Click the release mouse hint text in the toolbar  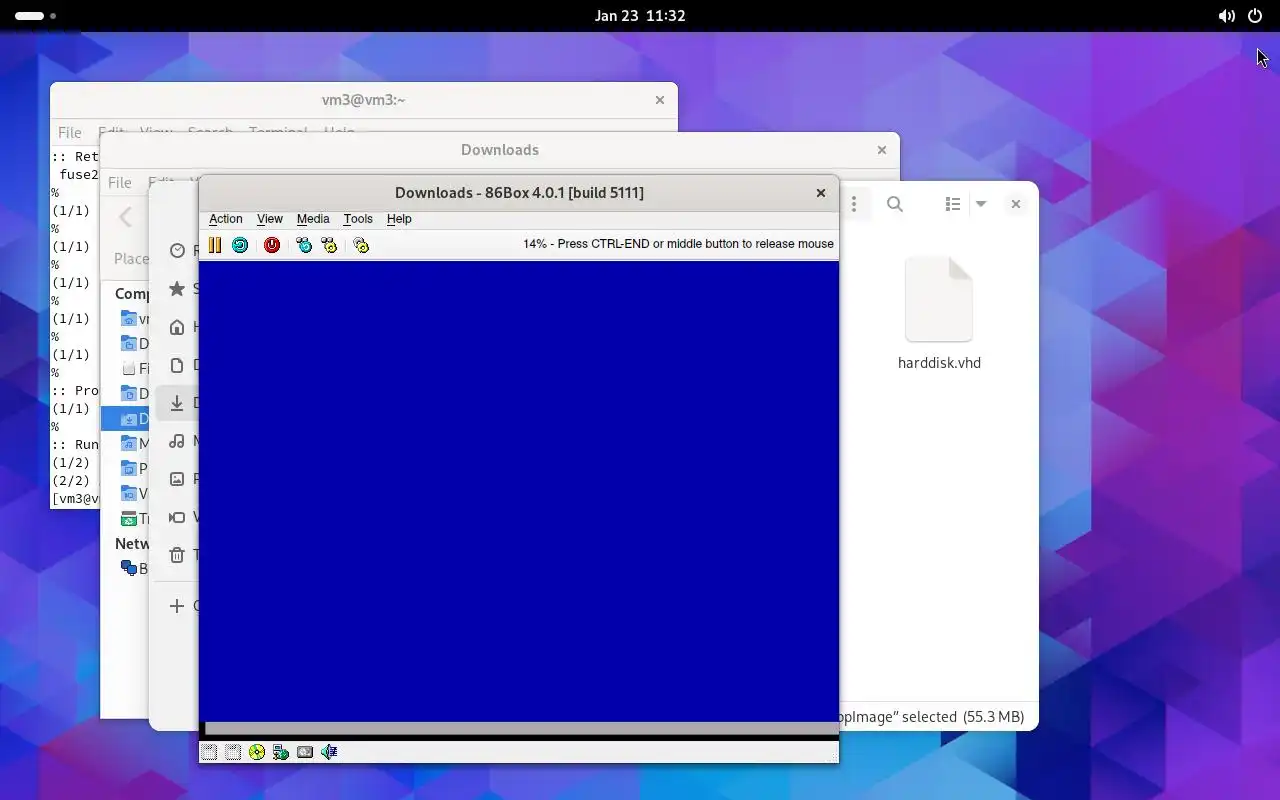[x=678, y=244]
